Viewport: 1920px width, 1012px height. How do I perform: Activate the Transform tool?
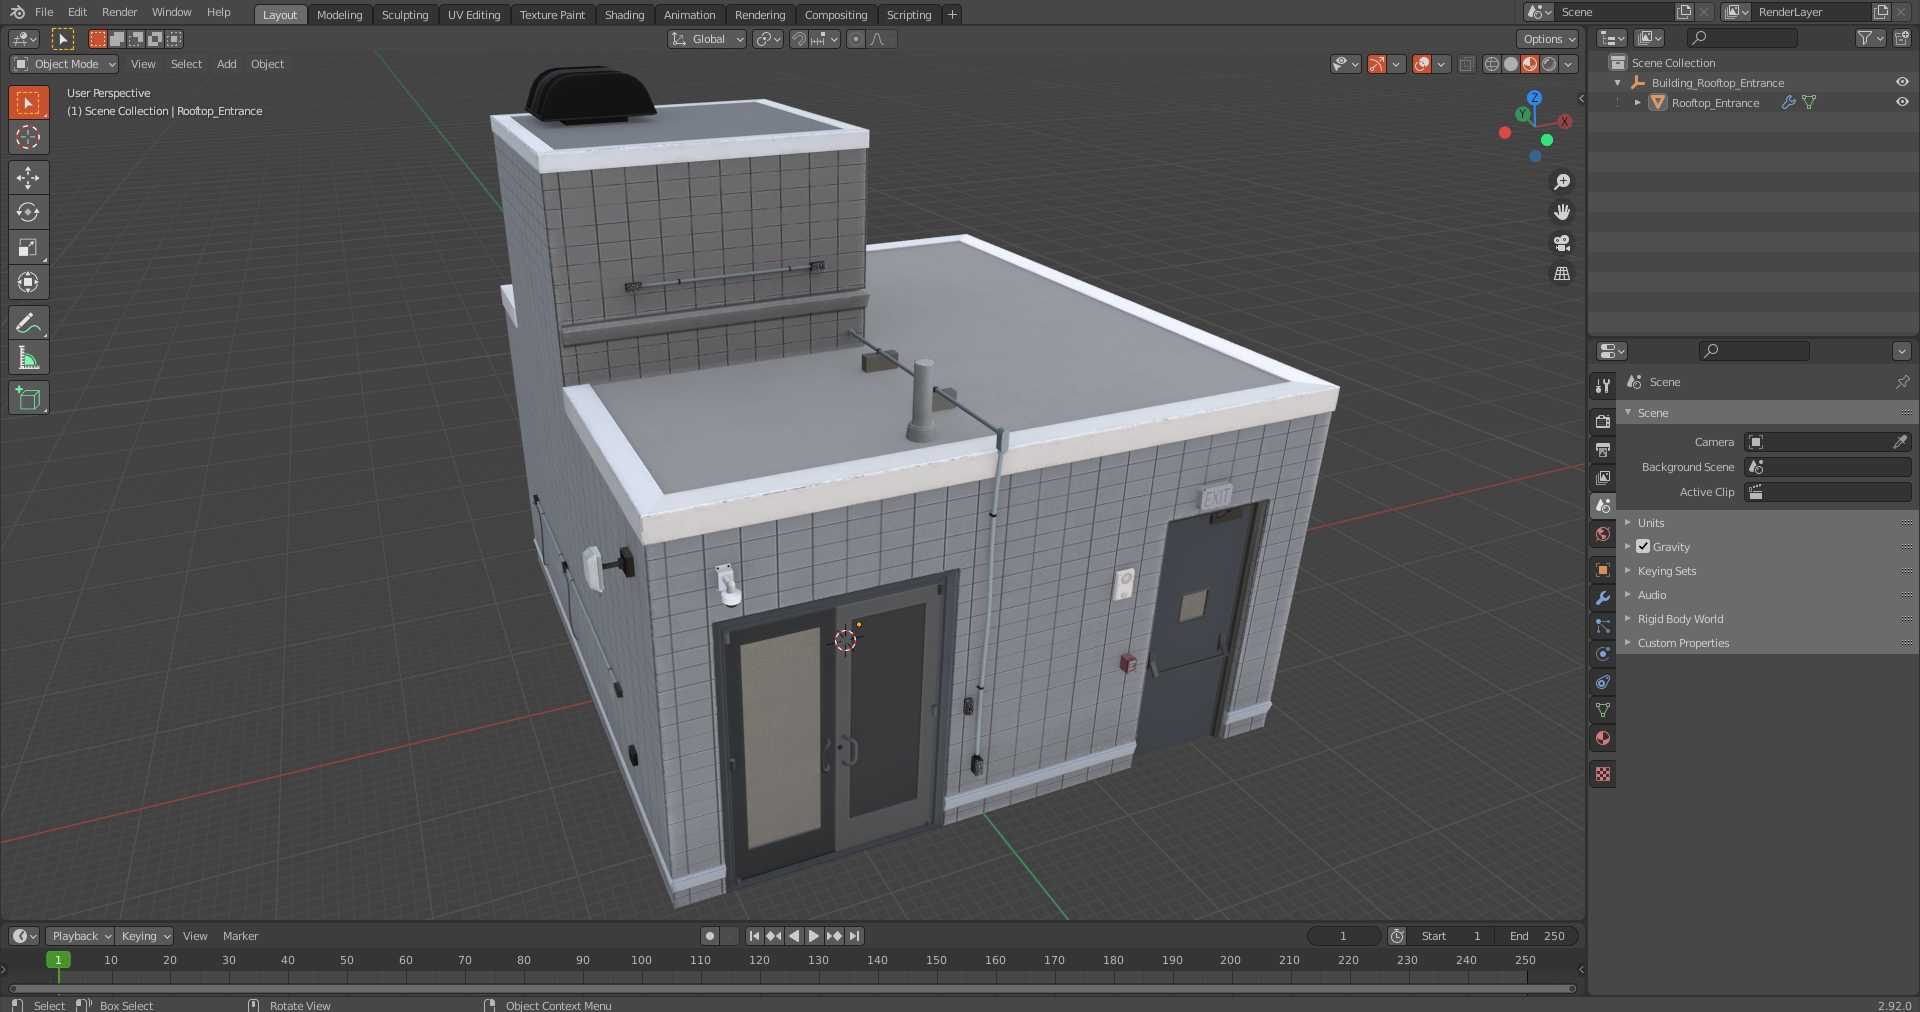coord(28,282)
